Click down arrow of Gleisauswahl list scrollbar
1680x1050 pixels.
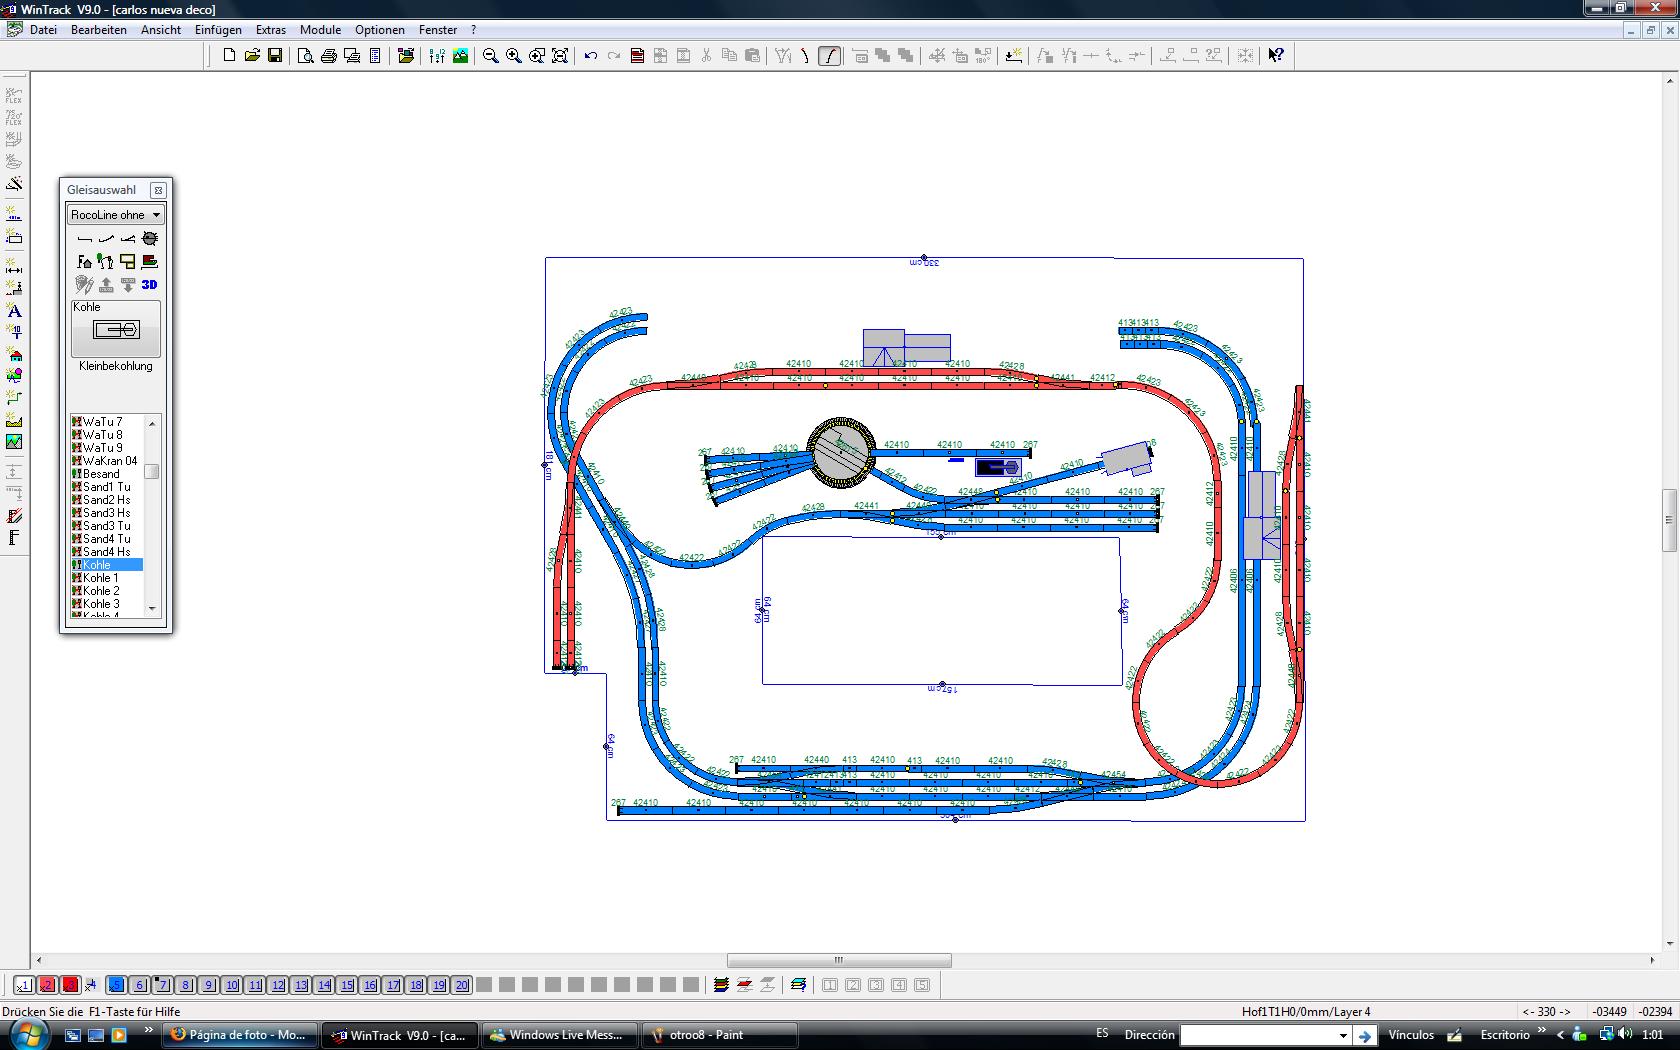152,608
